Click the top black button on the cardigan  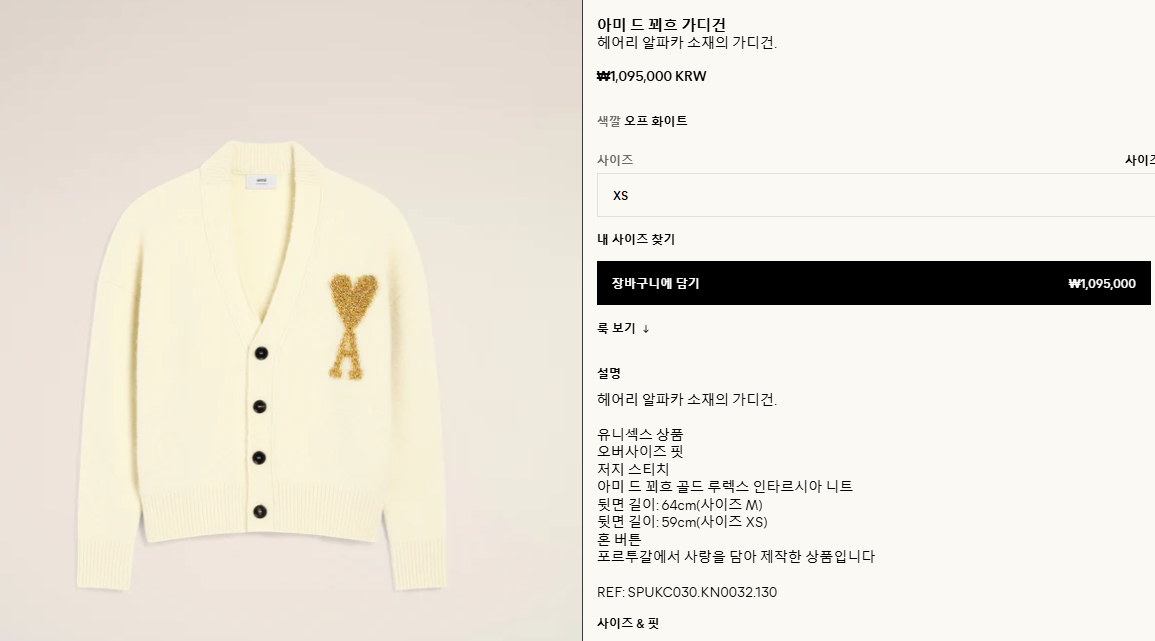(261, 354)
